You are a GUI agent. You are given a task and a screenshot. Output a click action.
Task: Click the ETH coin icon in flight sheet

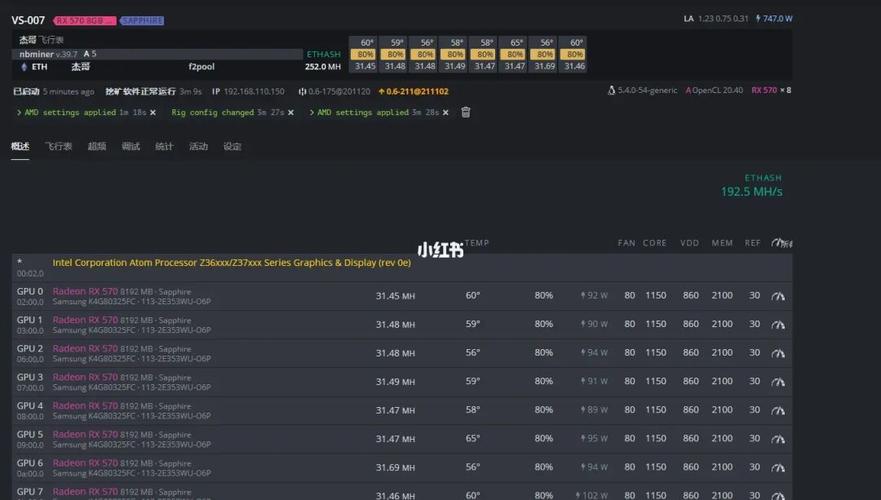coord(25,67)
